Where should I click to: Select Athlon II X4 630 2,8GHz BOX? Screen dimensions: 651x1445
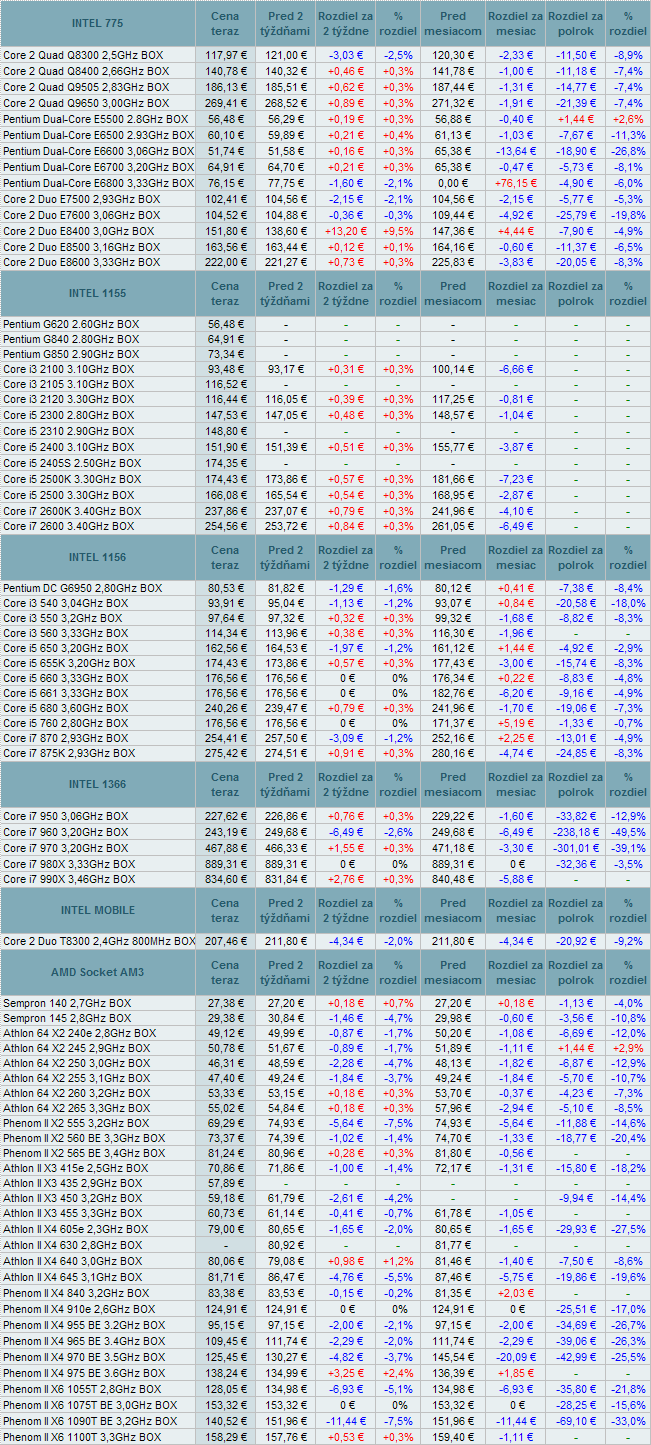(72, 1246)
